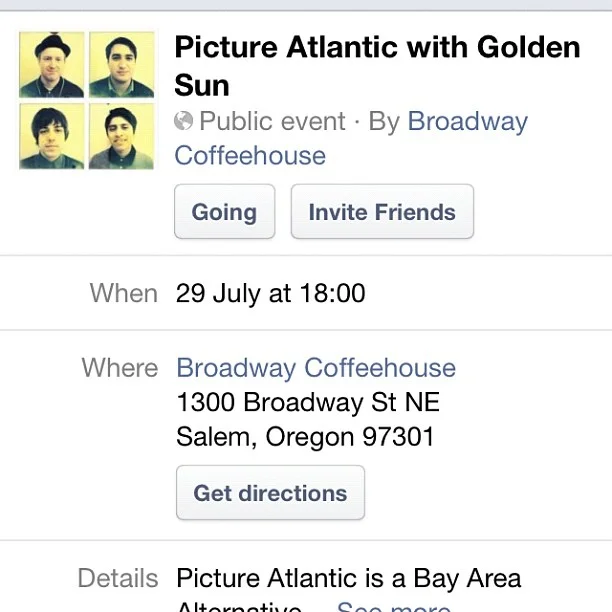Tap the Public event privacy label
The height and width of the screenshot is (612, 612).
[x=272, y=121]
